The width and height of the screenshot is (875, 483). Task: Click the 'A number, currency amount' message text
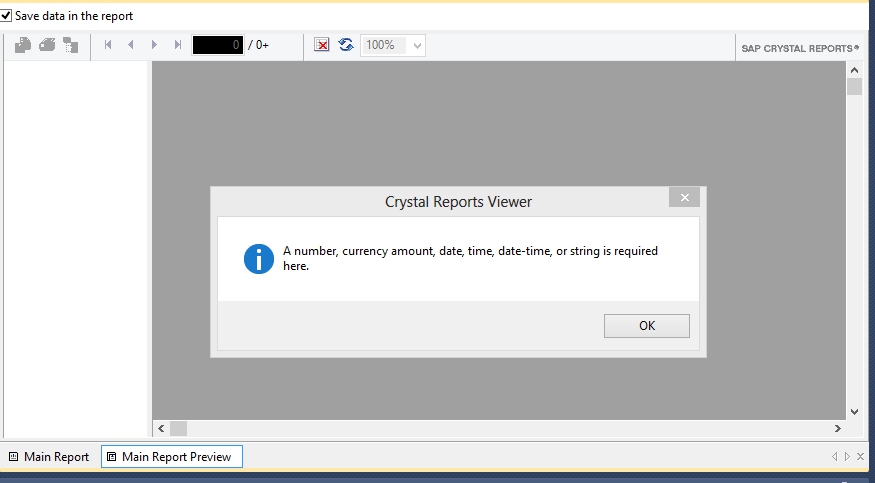coord(470,258)
